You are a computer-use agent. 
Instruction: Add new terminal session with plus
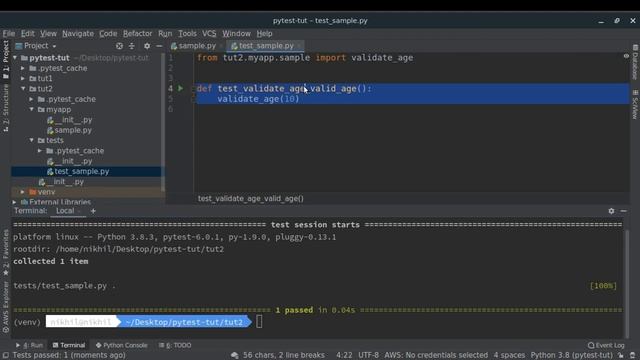(93, 211)
